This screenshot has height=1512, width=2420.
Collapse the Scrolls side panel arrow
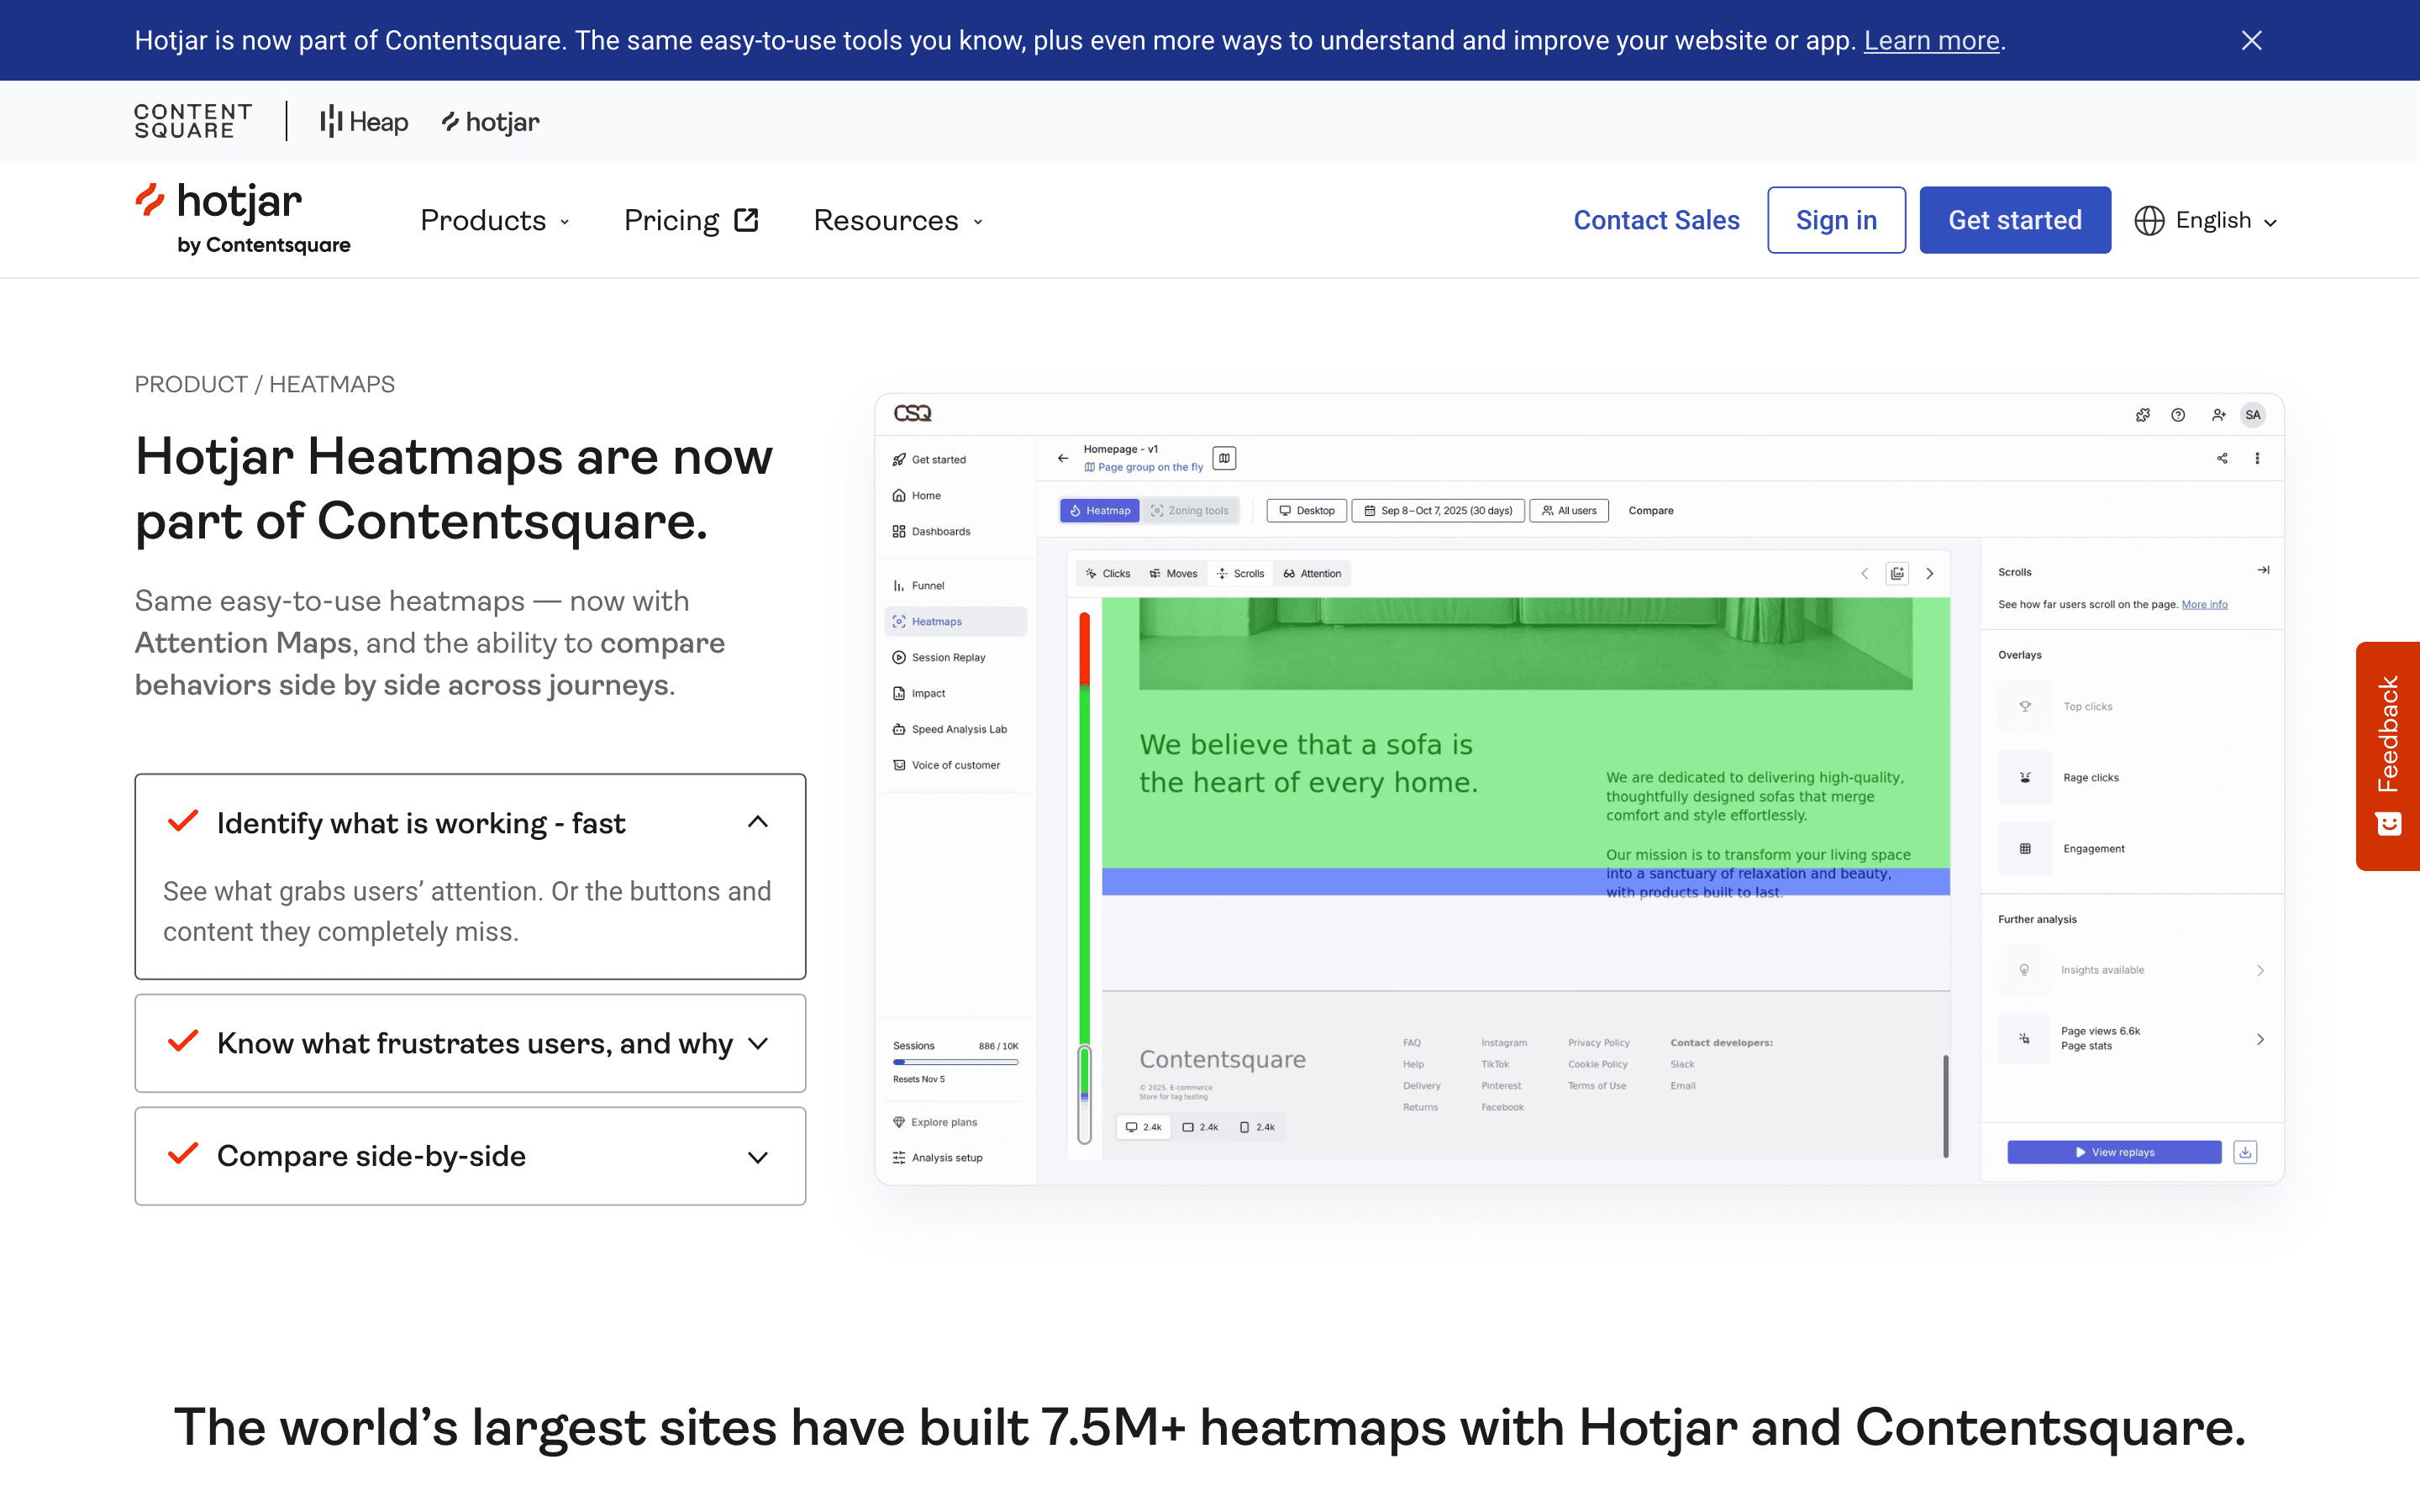tap(2262, 570)
